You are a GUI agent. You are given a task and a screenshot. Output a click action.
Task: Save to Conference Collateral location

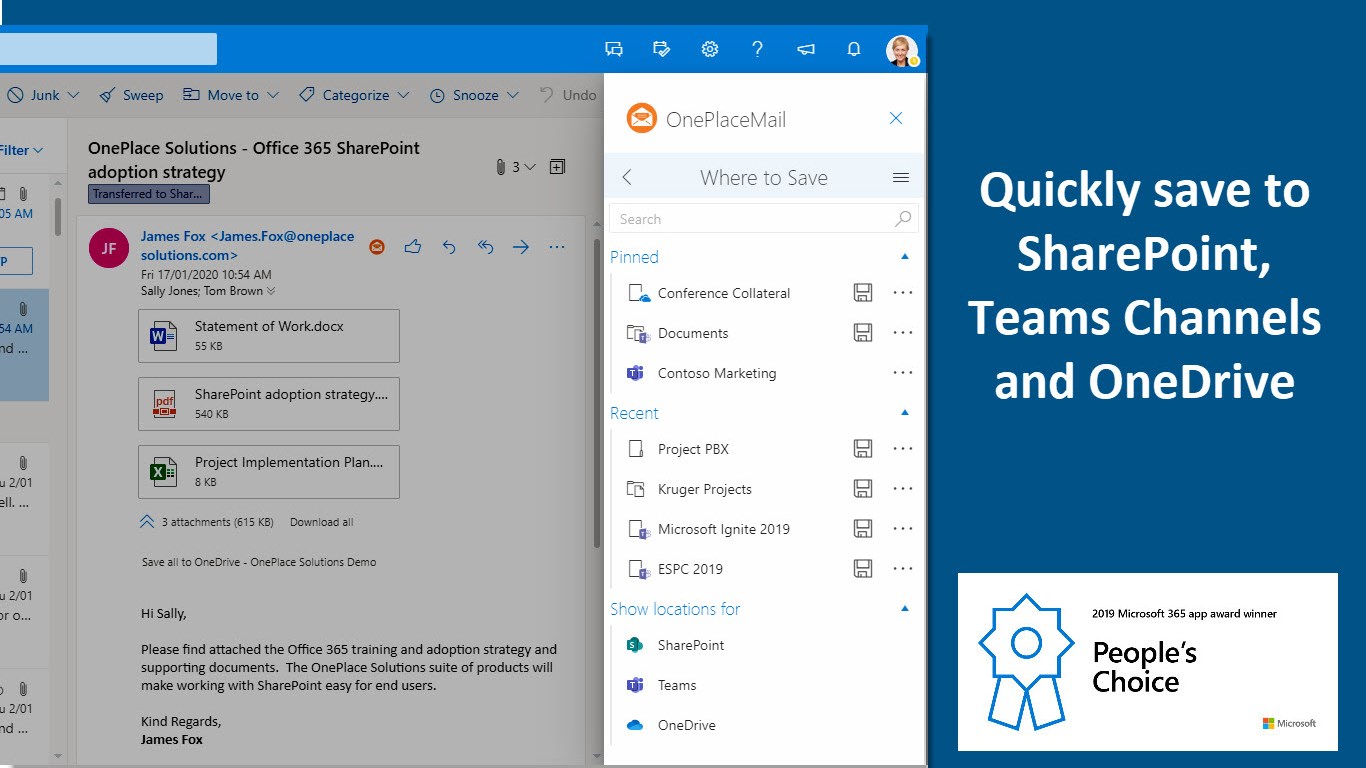pos(863,293)
